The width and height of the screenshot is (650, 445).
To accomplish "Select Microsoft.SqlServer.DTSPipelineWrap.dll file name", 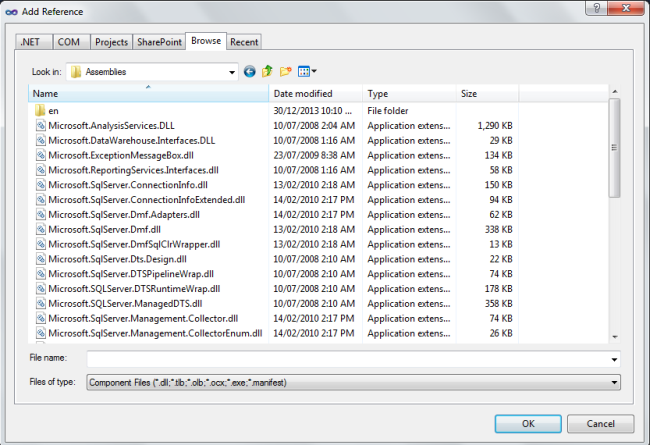I will pyautogui.click(x=131, y=274).
